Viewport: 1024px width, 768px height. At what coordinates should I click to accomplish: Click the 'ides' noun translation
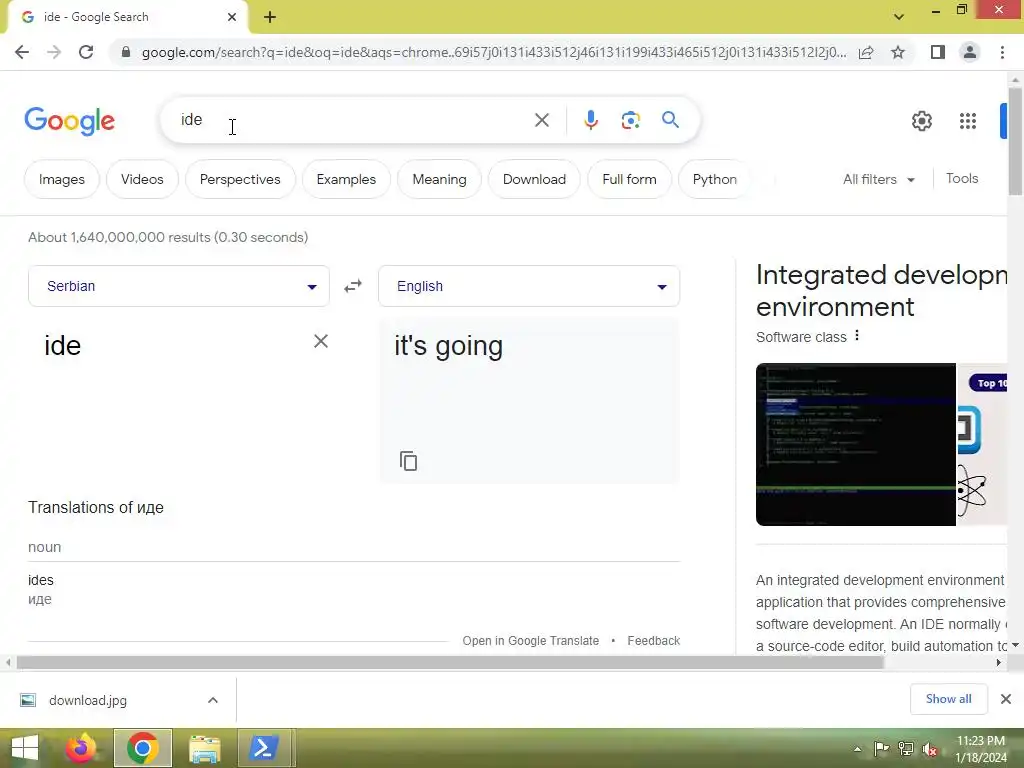click(x=40, y=580)
